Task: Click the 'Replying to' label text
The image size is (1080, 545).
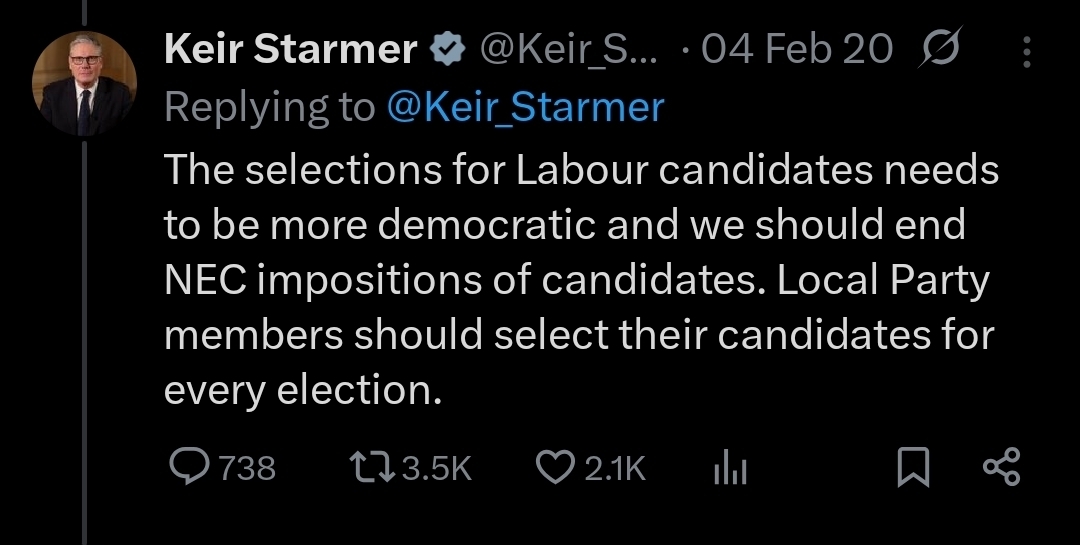Action: [269, 107]
